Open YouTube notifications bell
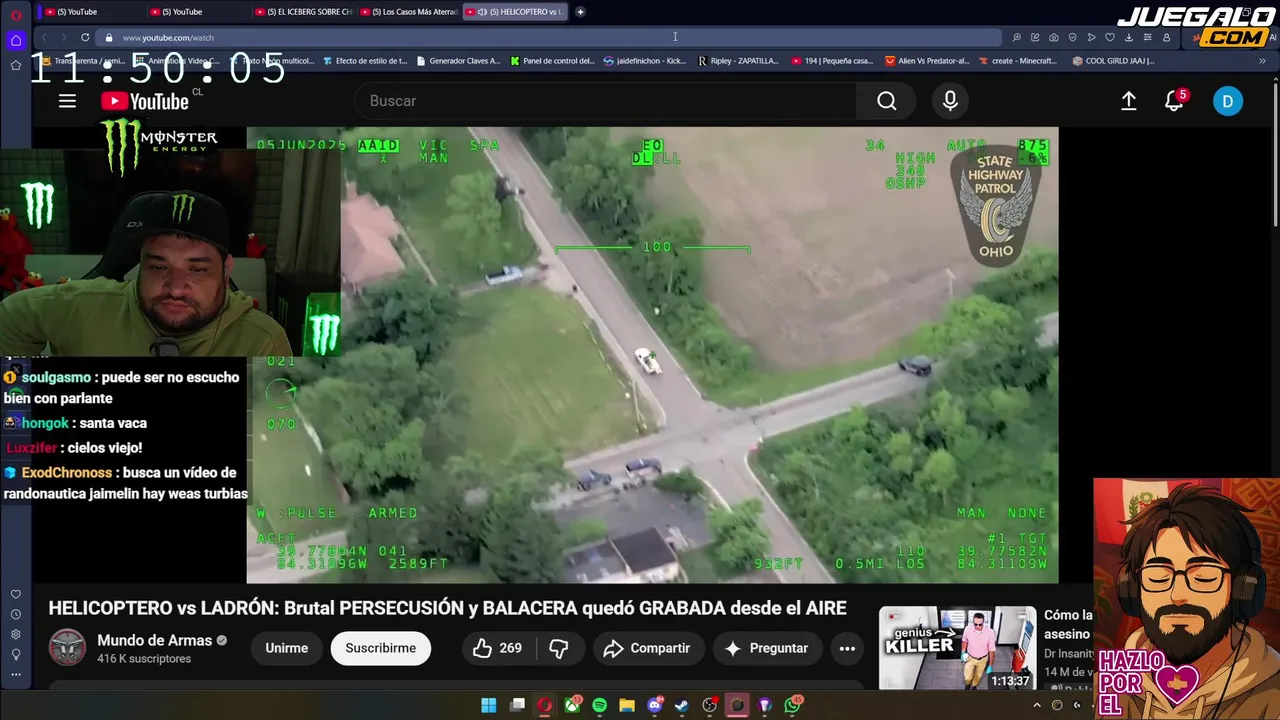 1175,101
